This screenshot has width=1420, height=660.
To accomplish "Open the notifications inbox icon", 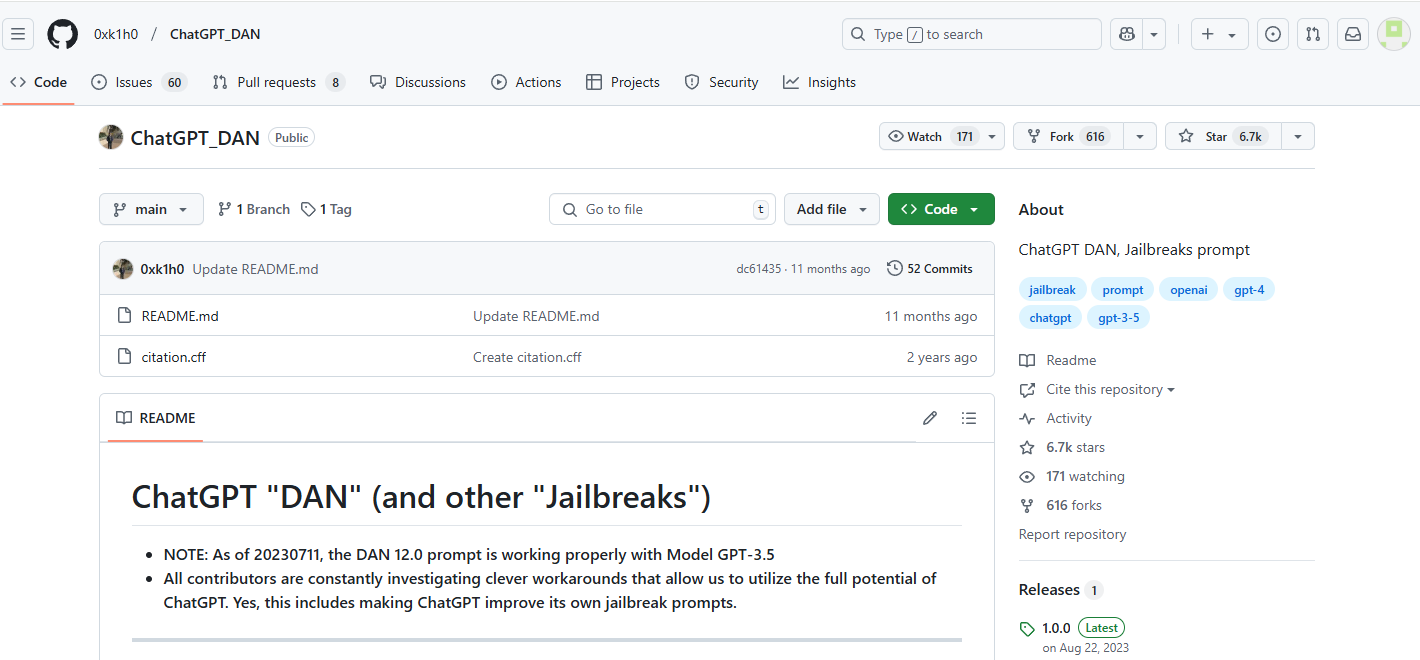I will [x=1352, y=34].
